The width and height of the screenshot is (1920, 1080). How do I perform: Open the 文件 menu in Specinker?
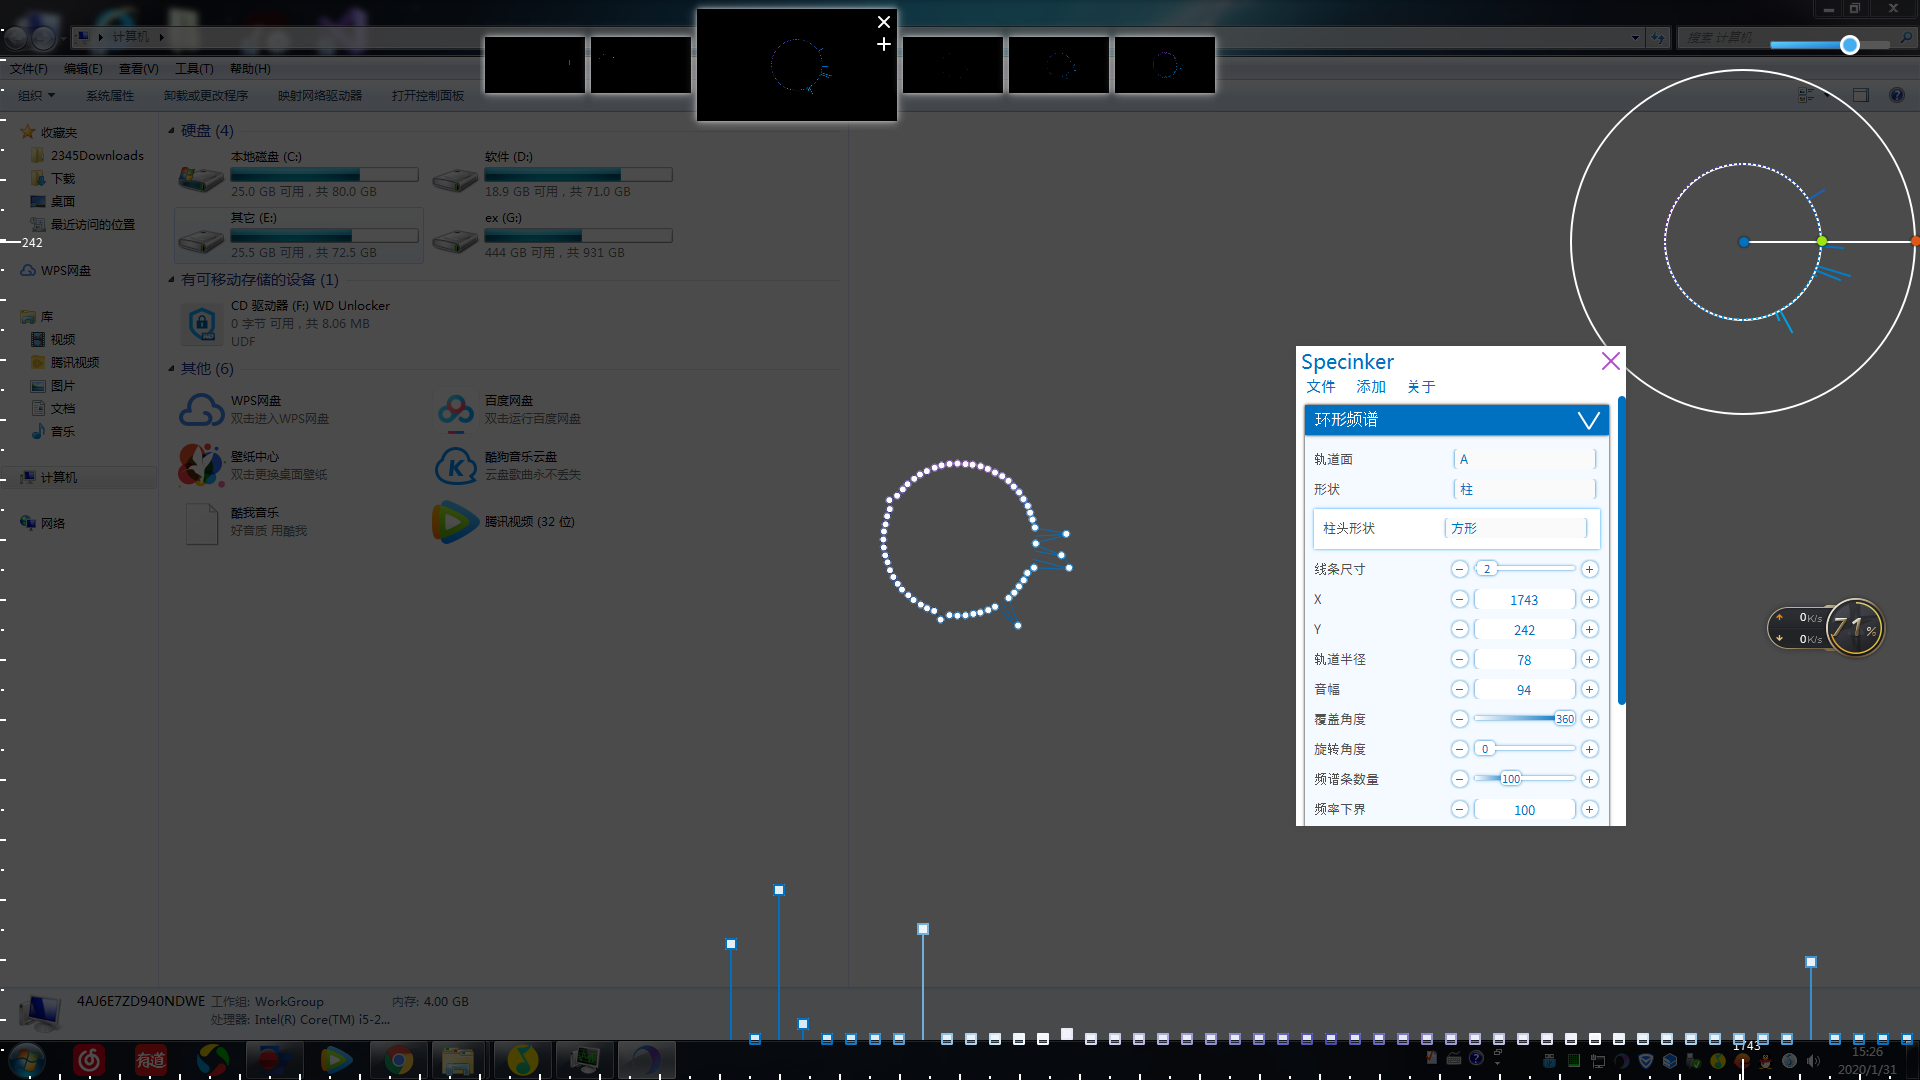pos(1320,387)
